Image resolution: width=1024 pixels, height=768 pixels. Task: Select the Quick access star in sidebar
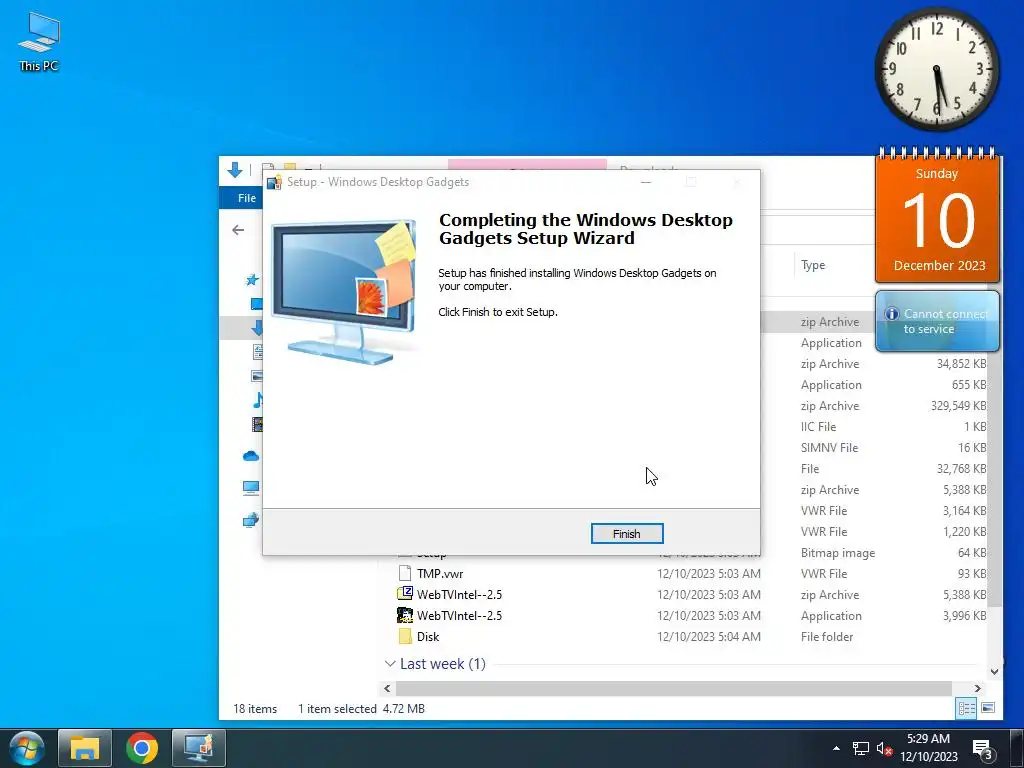(x=251, y=280)
